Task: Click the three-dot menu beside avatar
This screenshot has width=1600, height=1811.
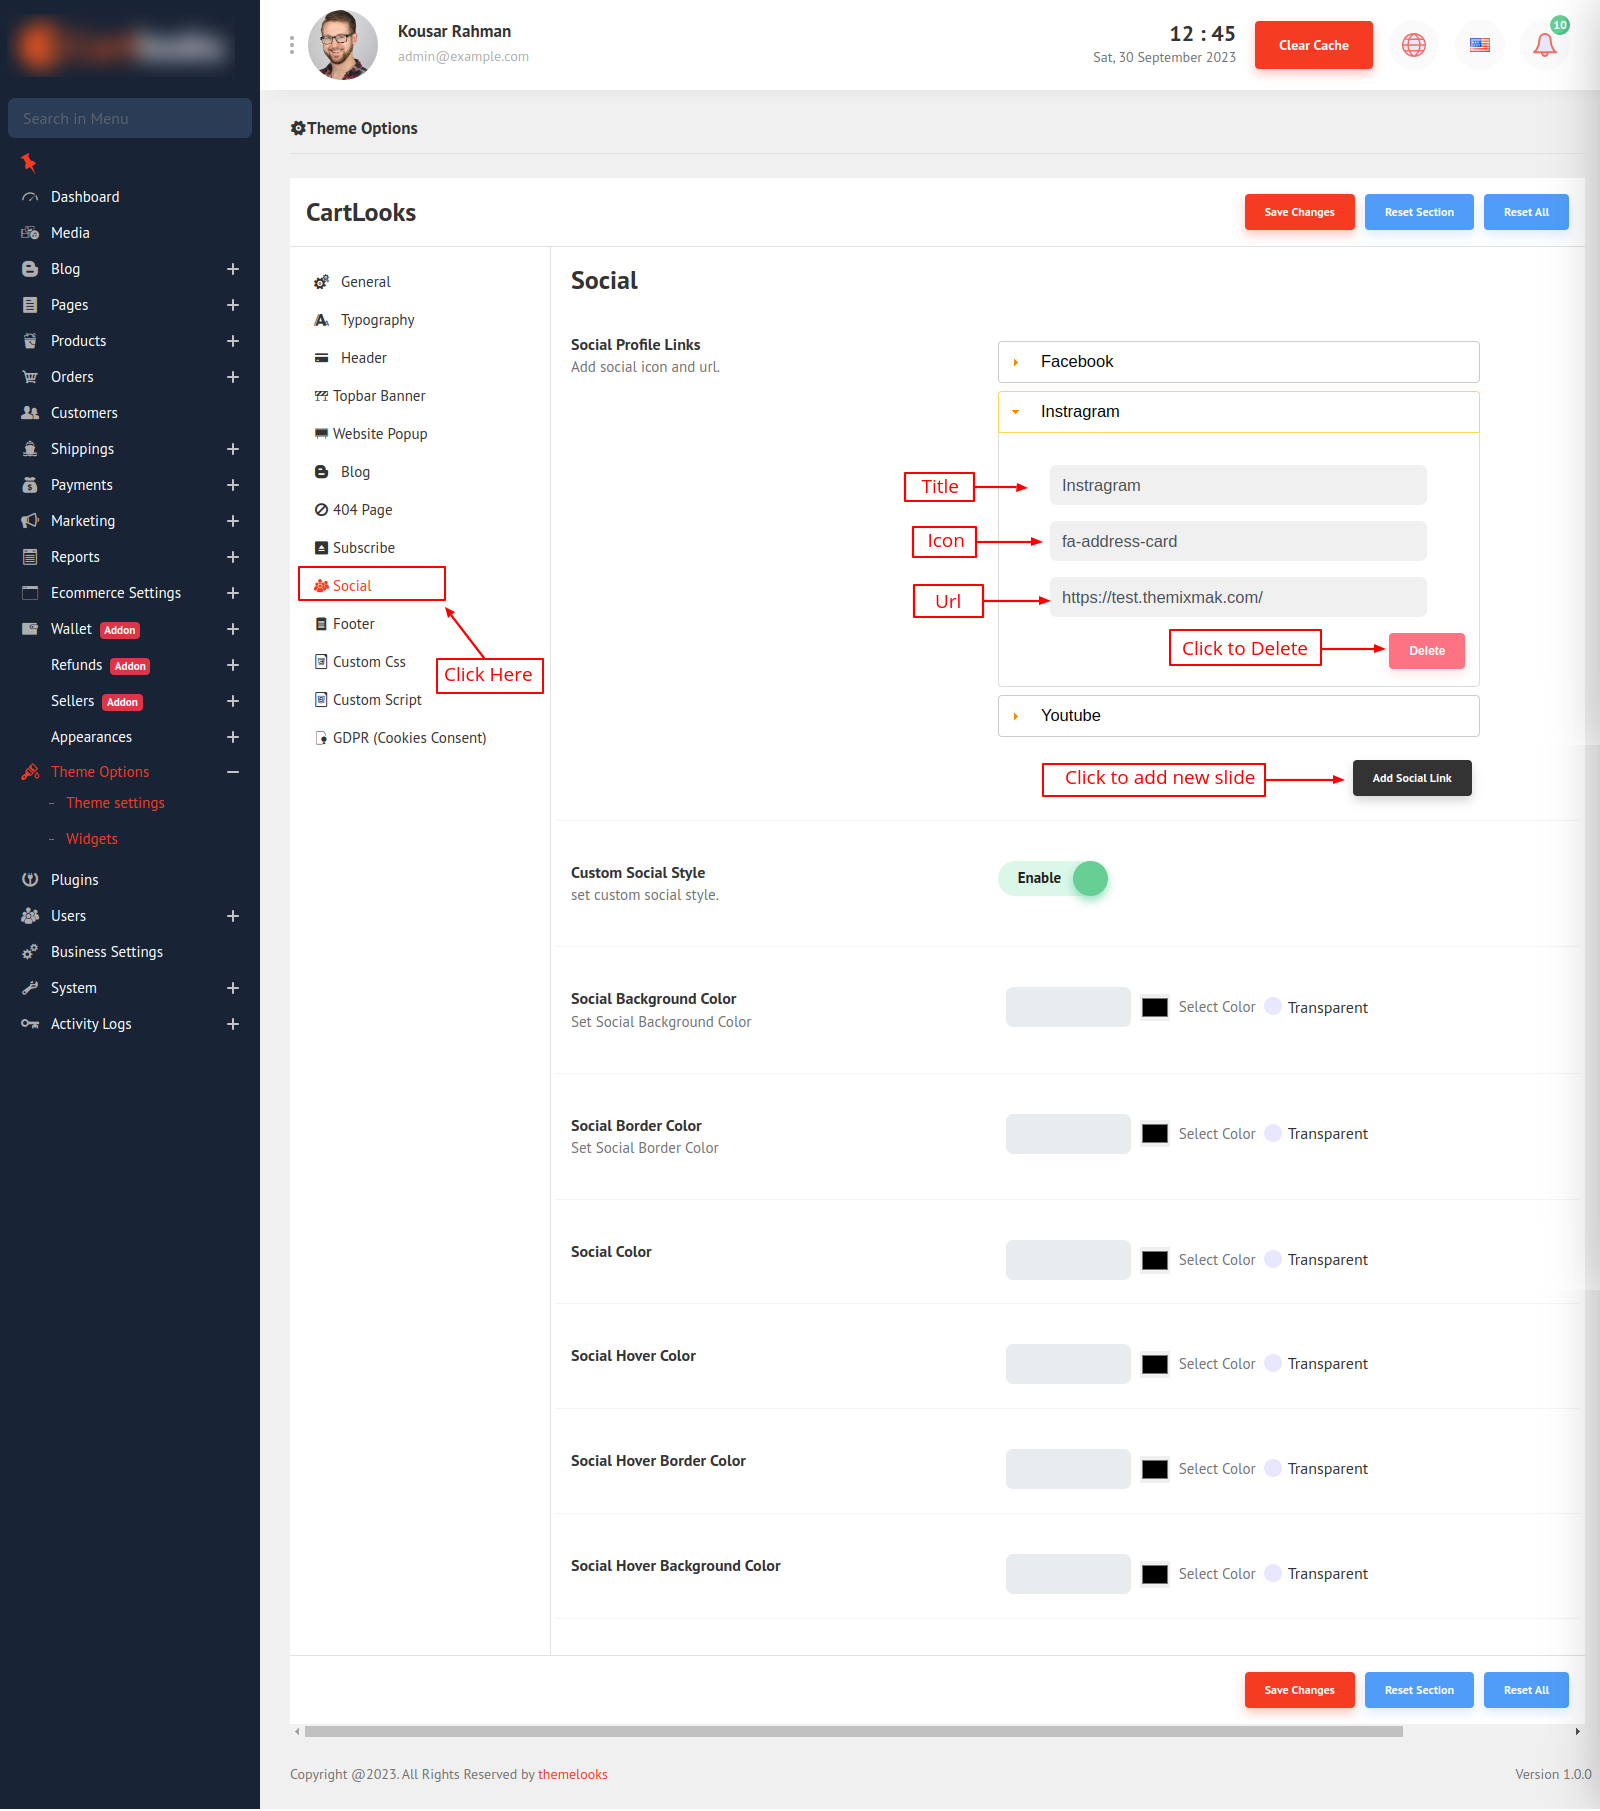Action: click(292, 45)
